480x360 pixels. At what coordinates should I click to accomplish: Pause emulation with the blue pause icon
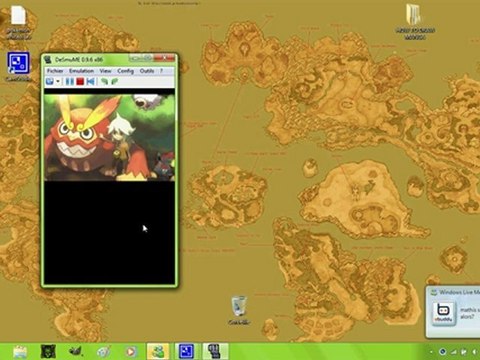(70, 81)
